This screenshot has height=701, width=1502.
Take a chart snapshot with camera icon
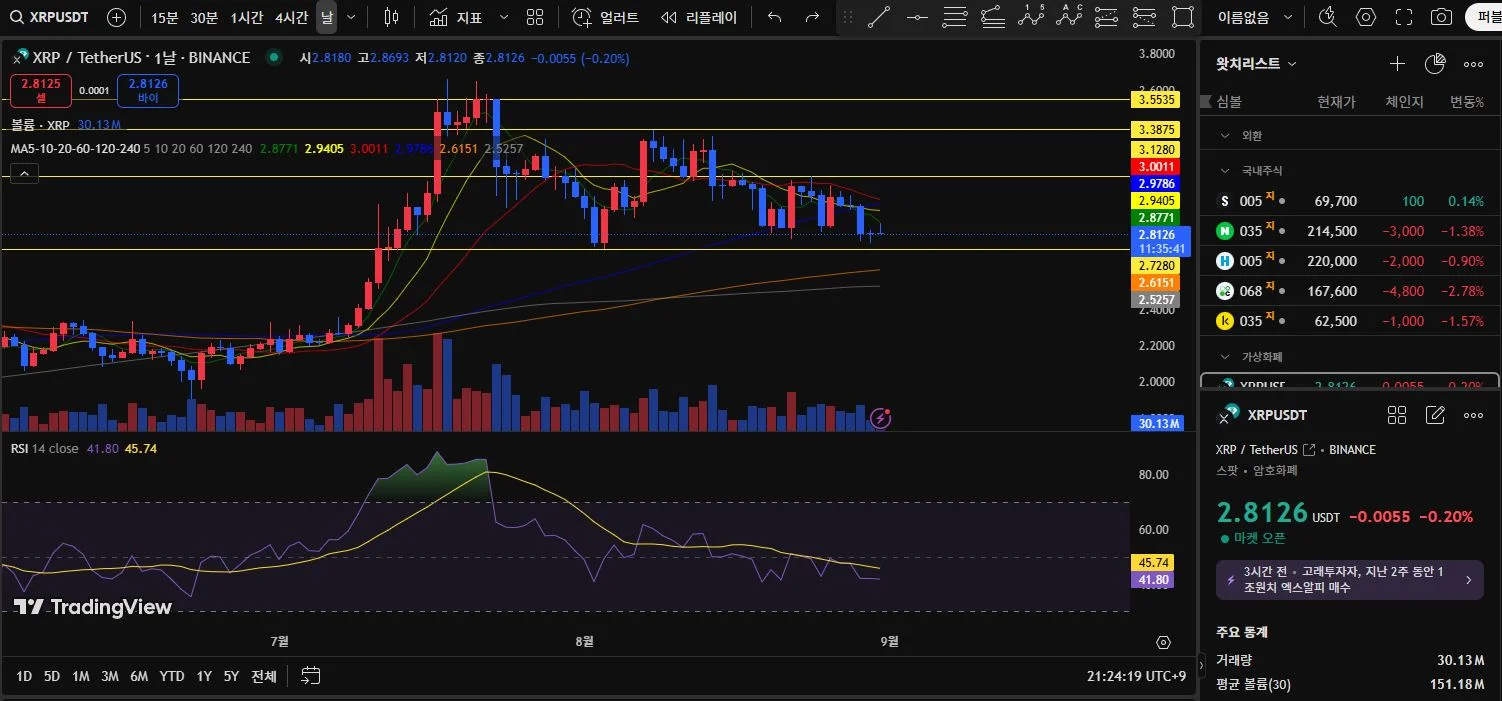pos(1441,17)
